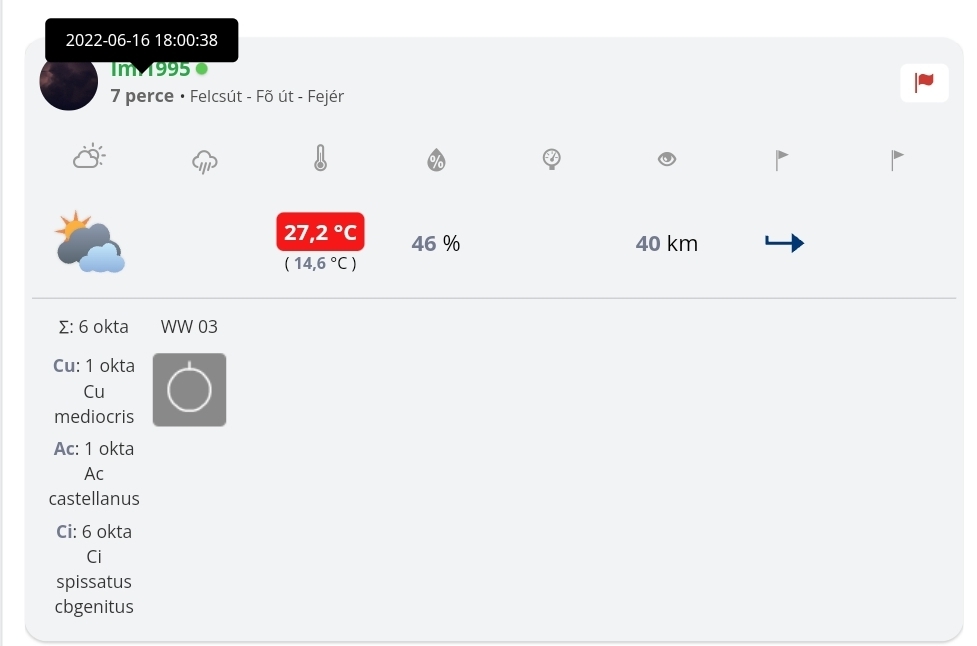The image size is (977, 646).
Task: Click the partly cloudy sun weather image
Action: coord(90,242)
